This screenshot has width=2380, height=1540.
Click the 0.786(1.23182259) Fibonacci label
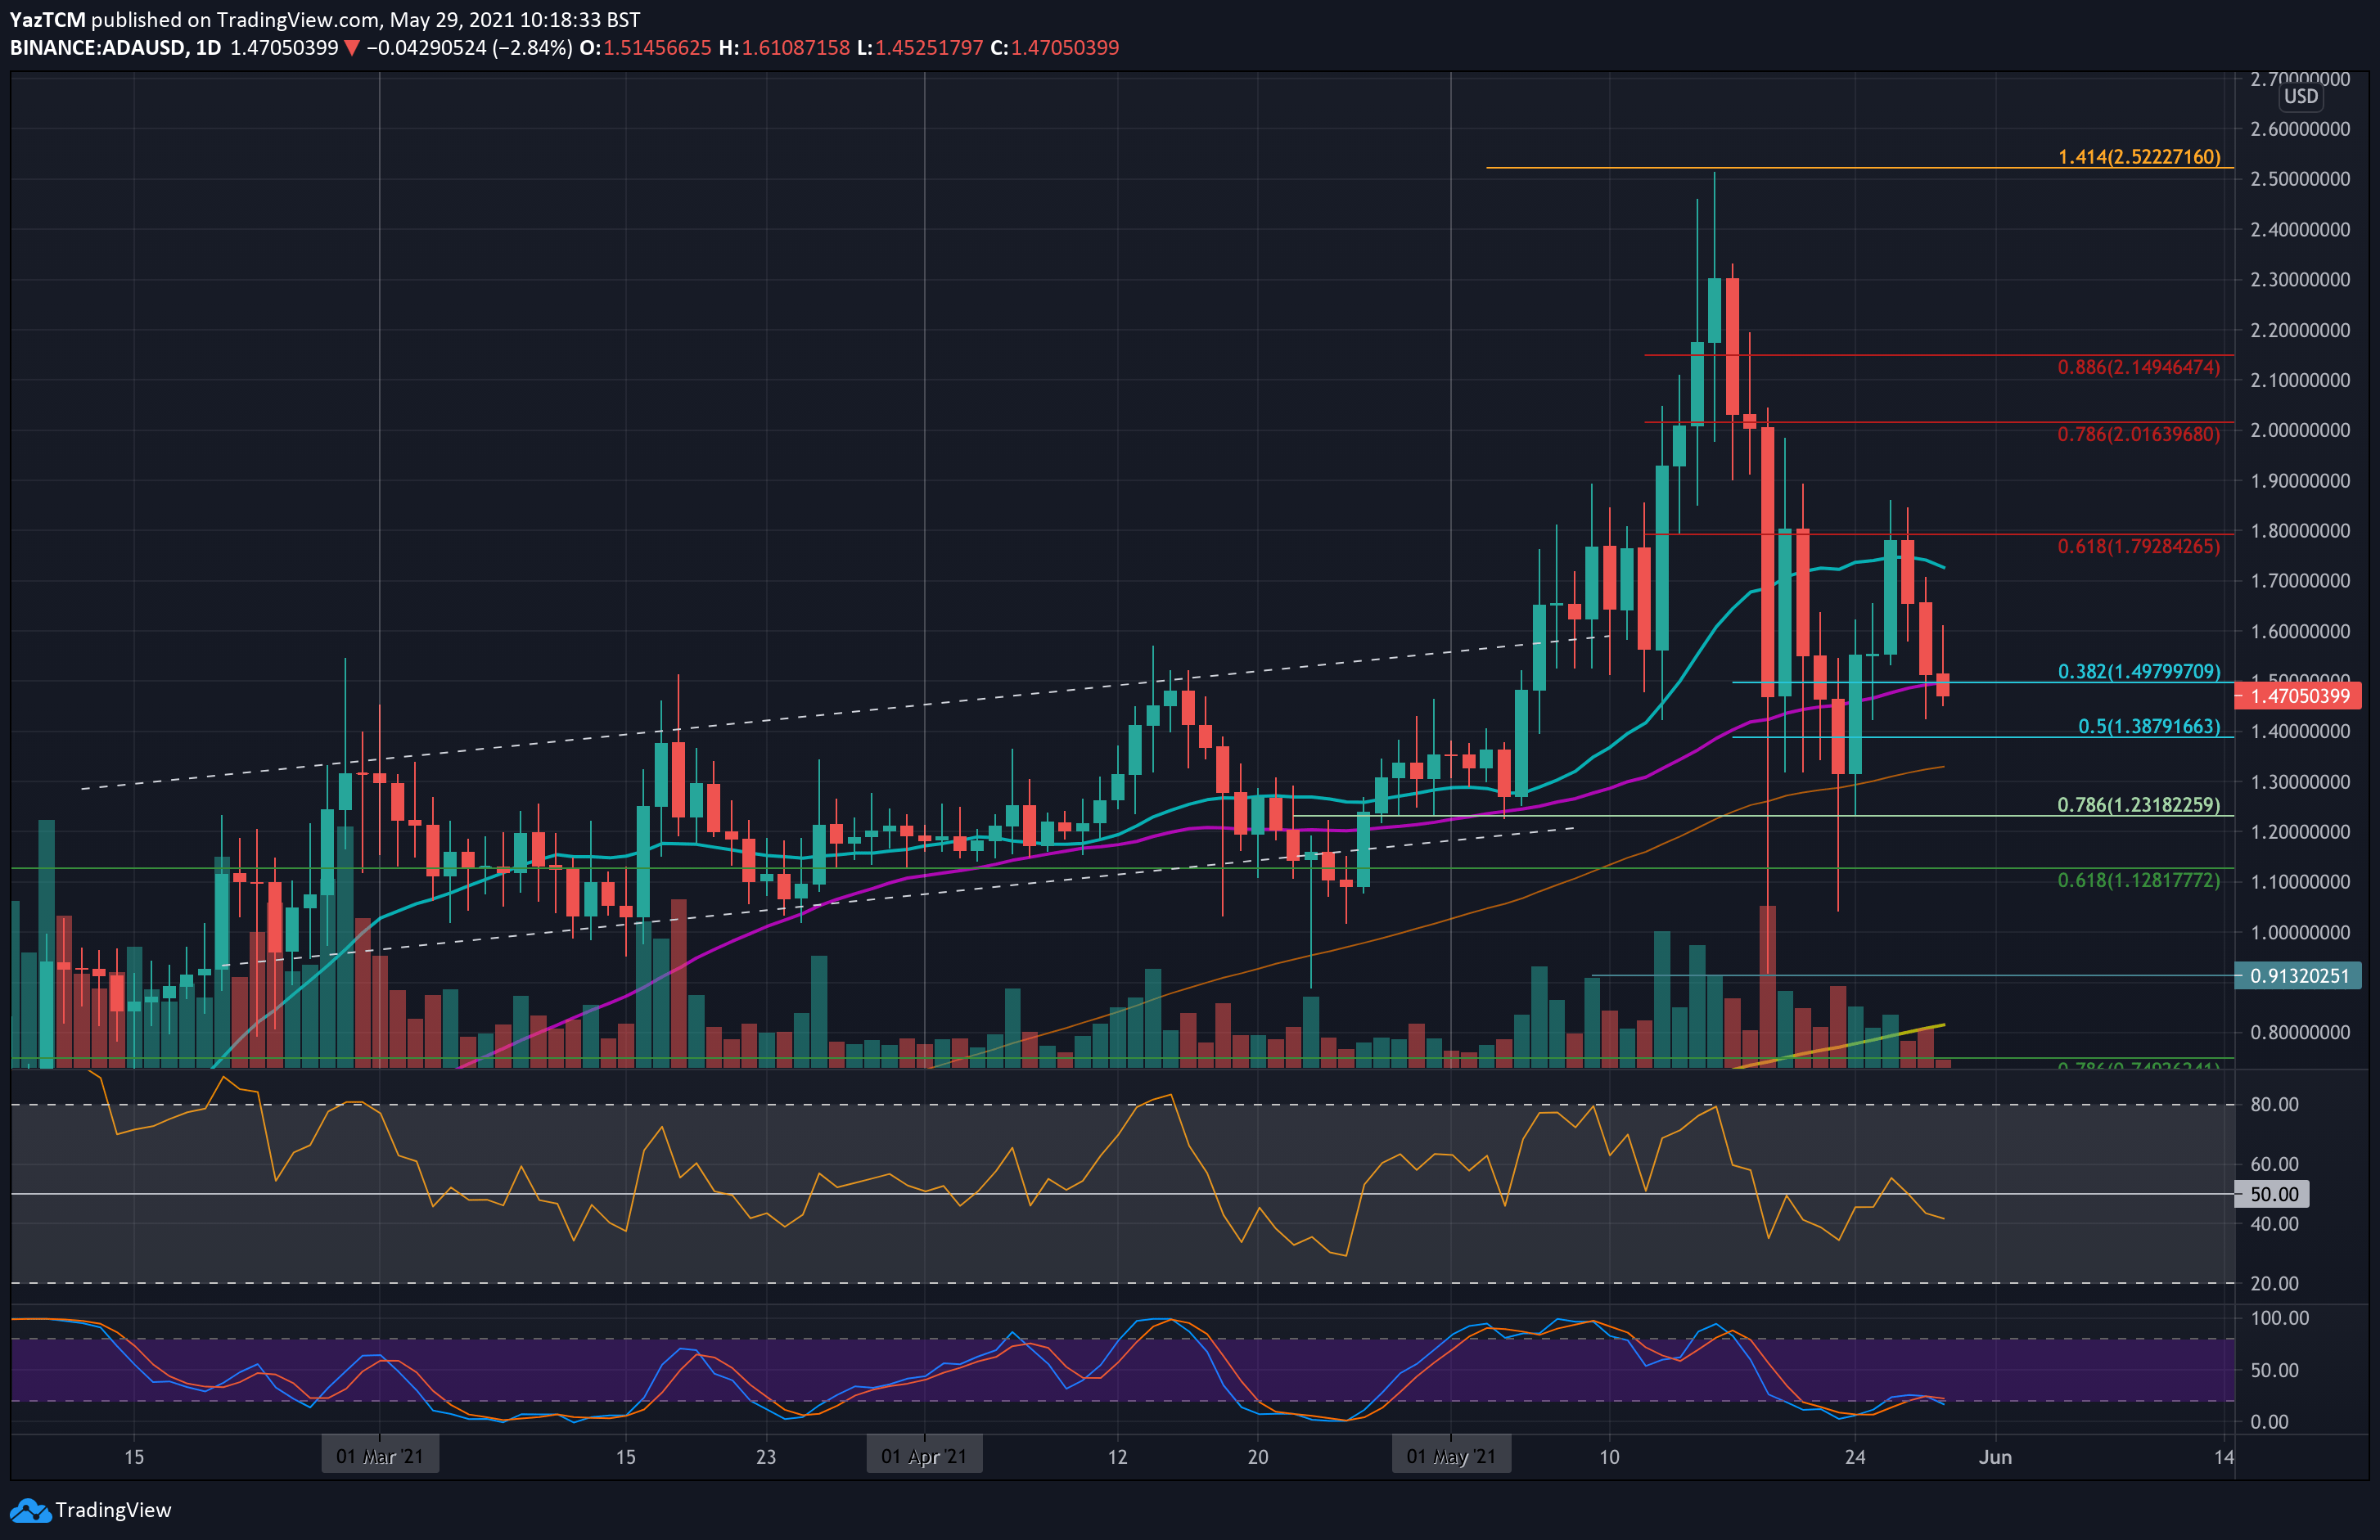coord(2139,805)
